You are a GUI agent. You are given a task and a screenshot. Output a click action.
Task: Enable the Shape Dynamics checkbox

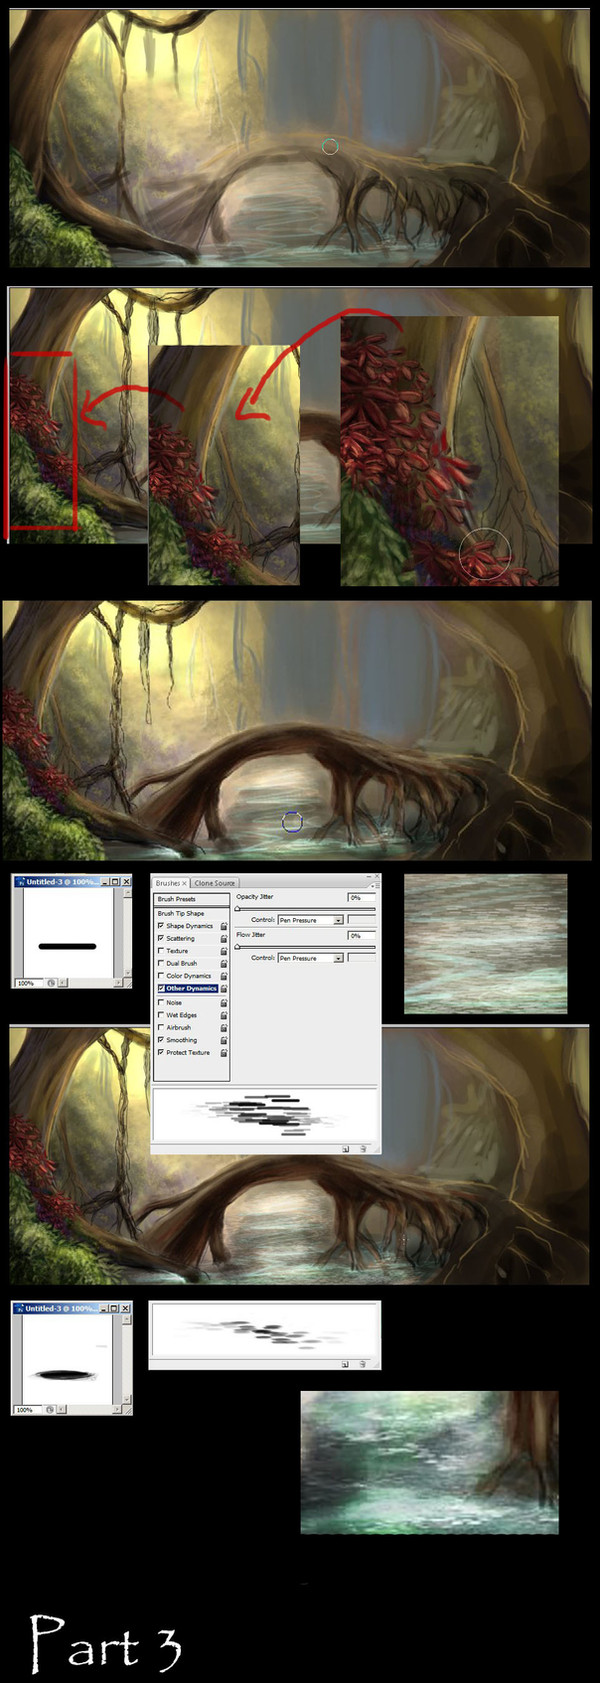coord(161,926)
